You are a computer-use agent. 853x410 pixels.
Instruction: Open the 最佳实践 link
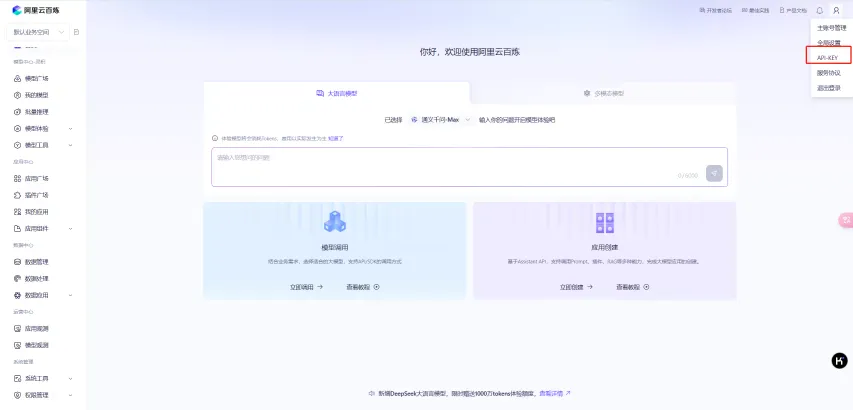[x=756, y=10]
